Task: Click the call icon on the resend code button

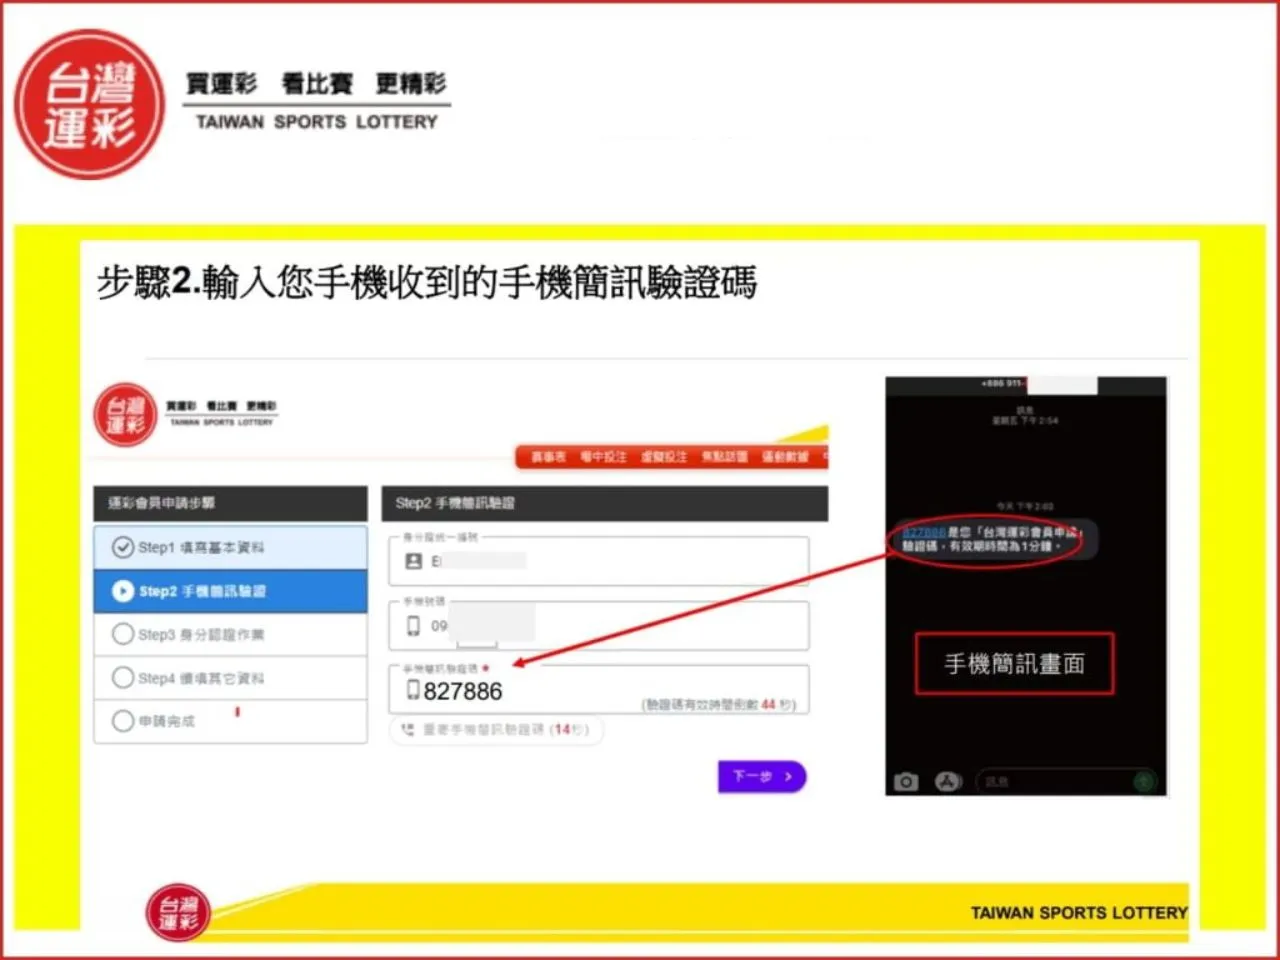Action: pos(407,730)
